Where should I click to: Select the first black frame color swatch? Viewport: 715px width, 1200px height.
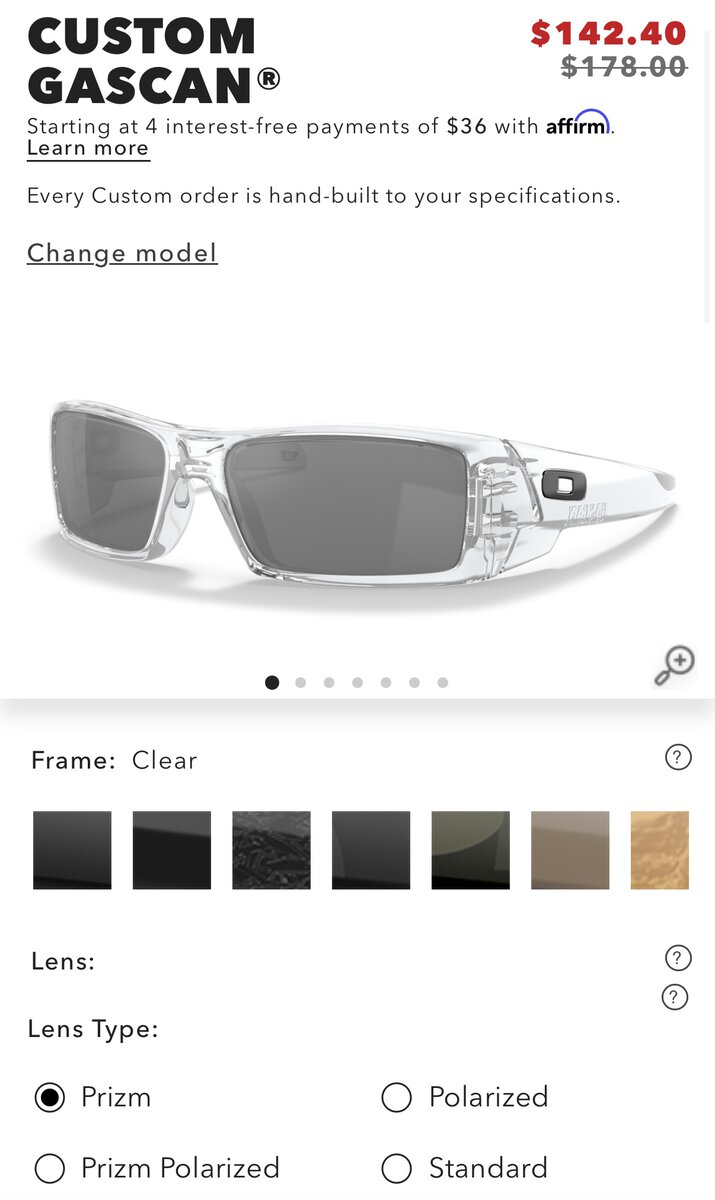click(72, 850)
